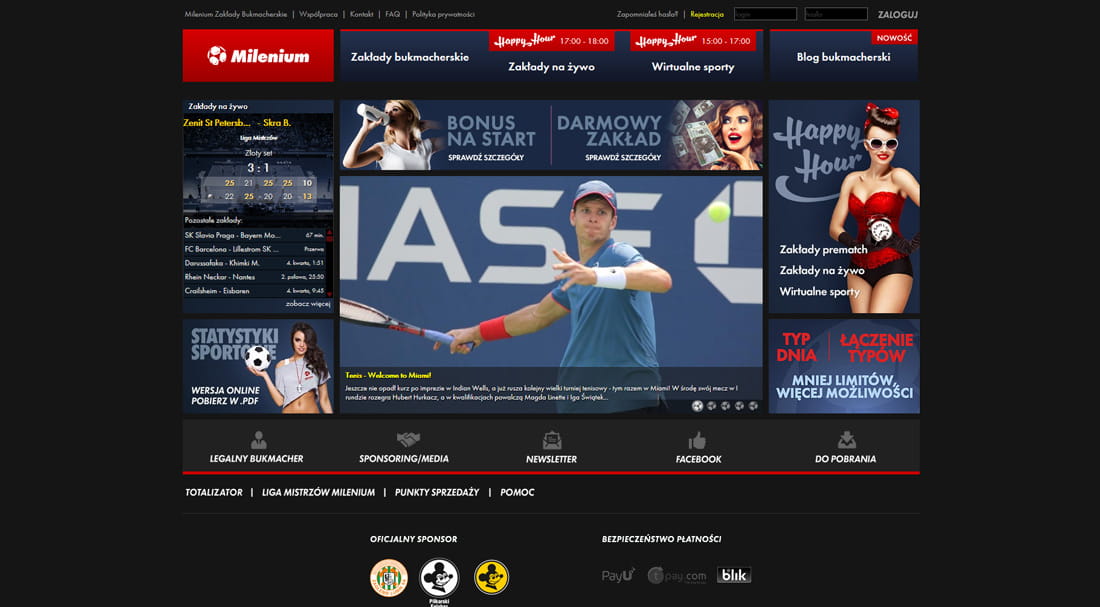Click Zapomniałeś hasła? link
The width and height of the screenshot is (1100, 607).
[x=648, y=14]
